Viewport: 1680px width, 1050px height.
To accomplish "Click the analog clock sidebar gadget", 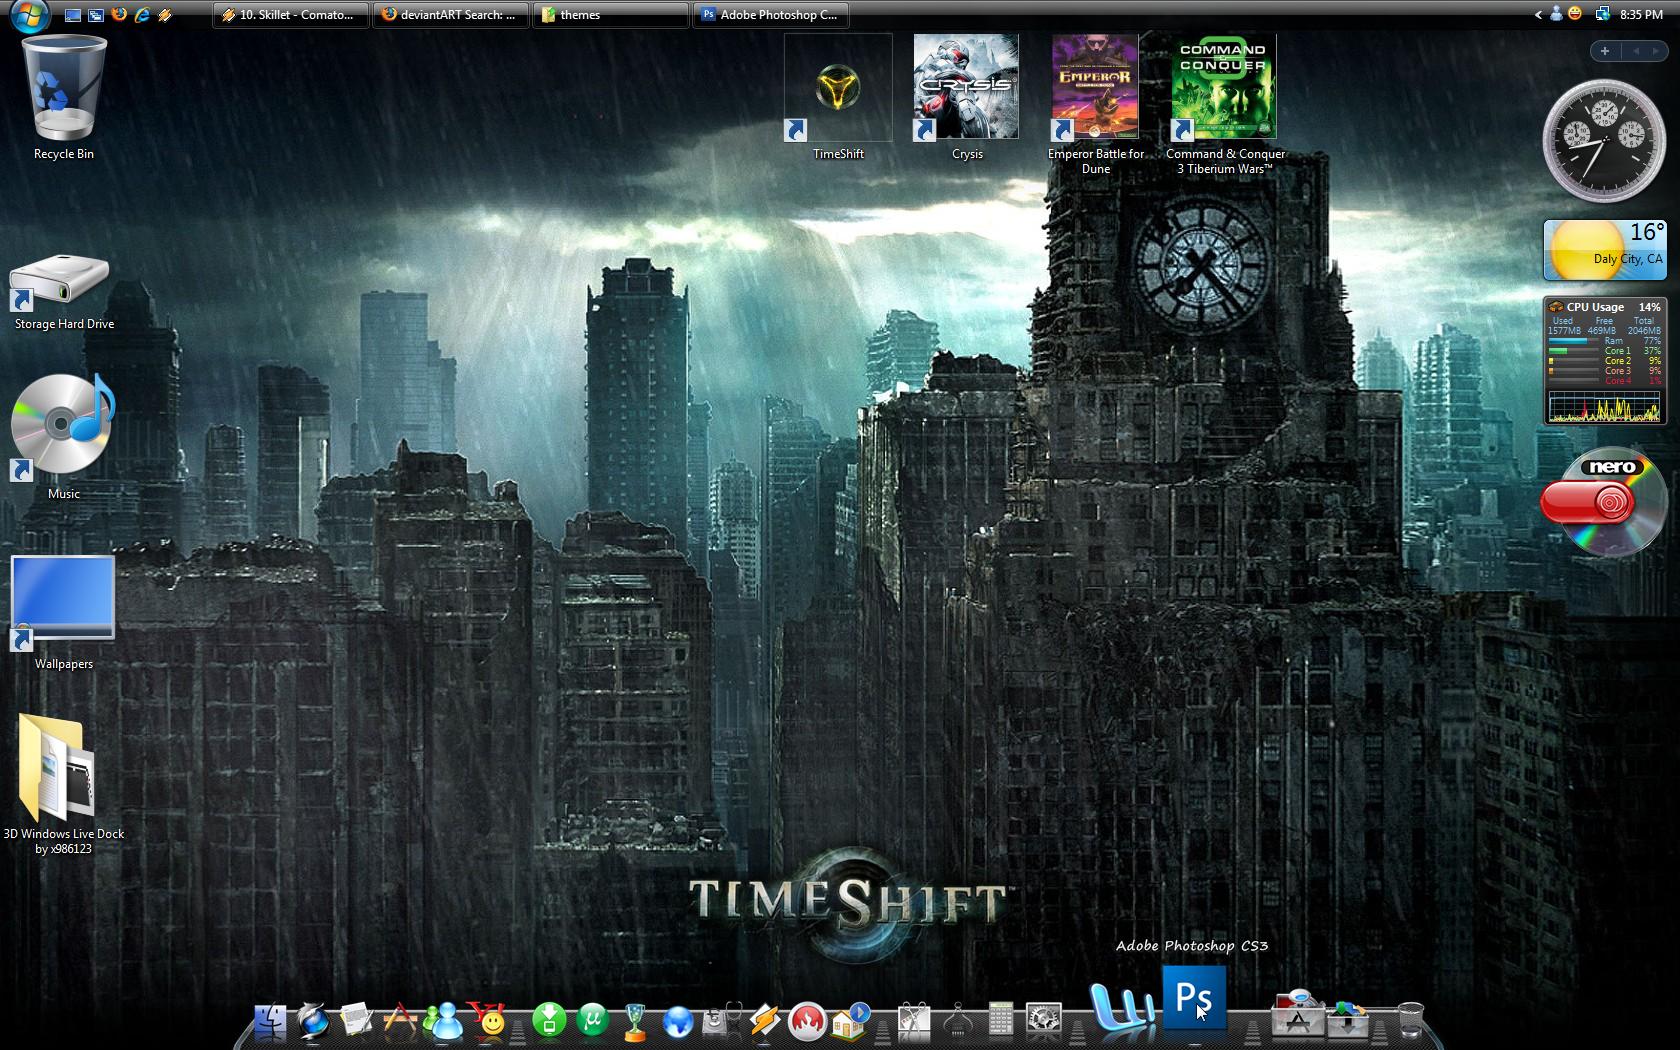I will (x=1603, y=142).
